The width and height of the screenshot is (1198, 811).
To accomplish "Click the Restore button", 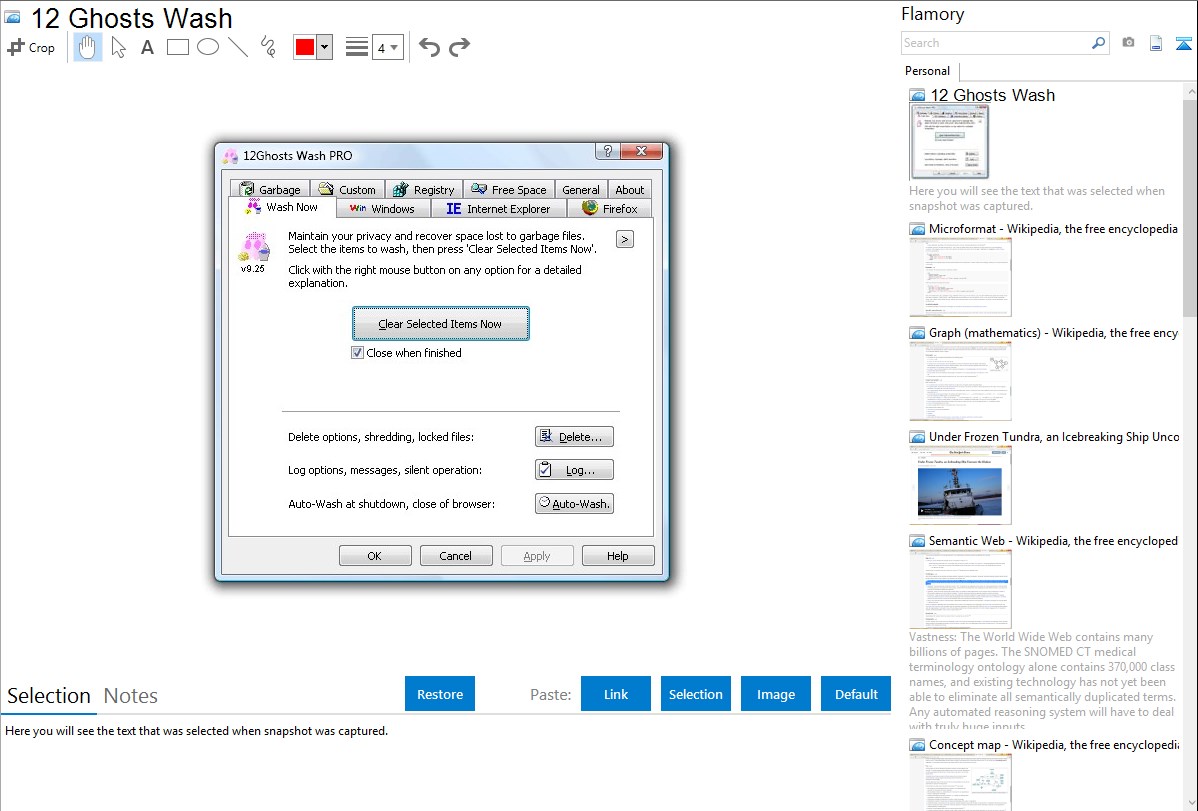I will click(440, 694).
